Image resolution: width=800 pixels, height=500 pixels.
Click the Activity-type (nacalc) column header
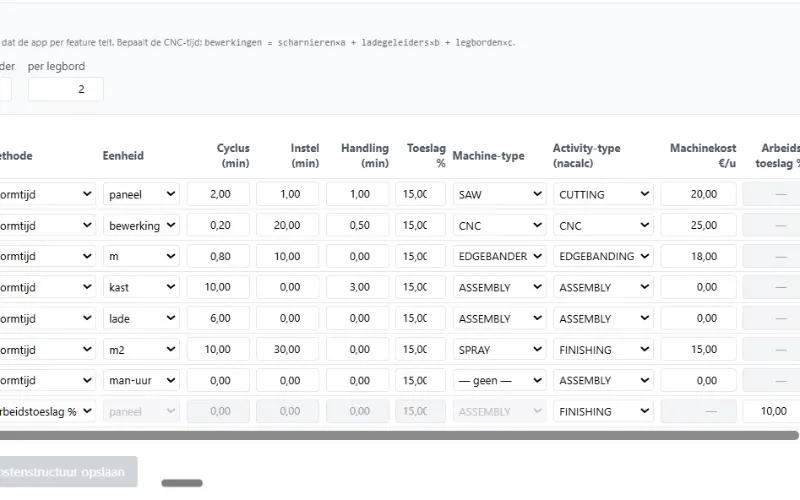point(587,156)
